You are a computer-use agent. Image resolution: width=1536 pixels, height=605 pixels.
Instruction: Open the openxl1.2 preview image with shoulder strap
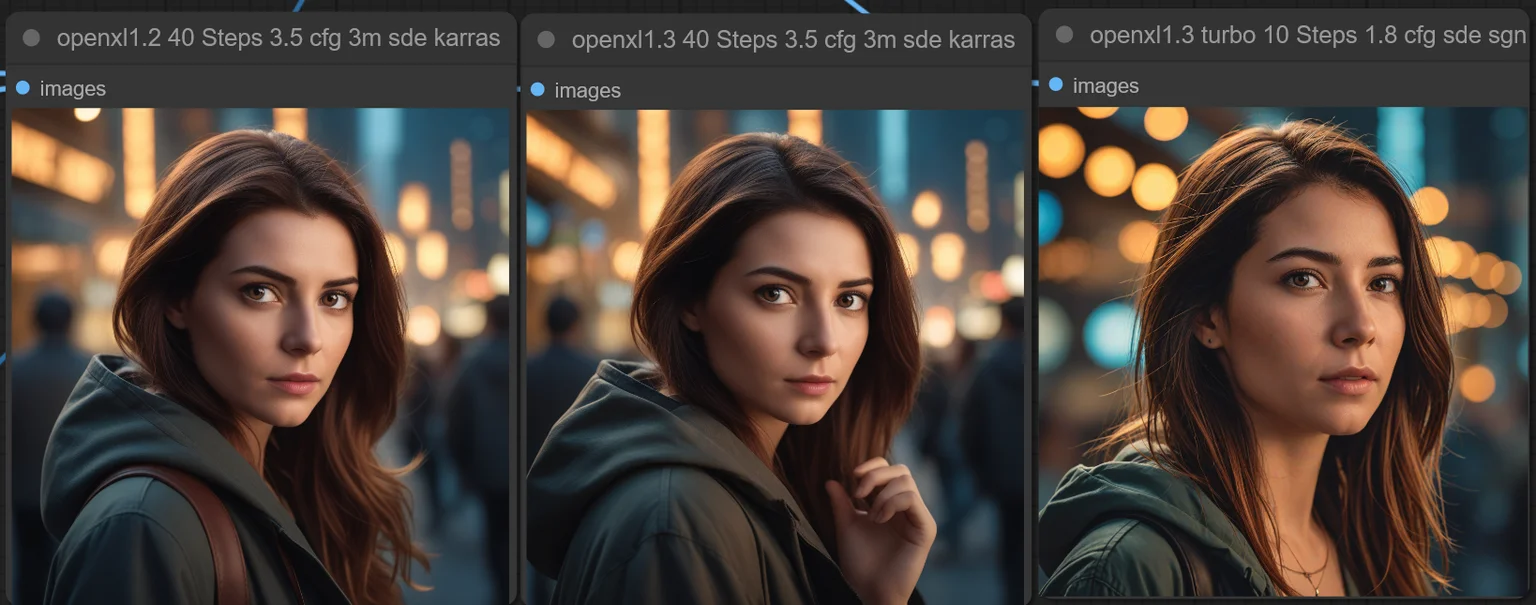point(260,355)
